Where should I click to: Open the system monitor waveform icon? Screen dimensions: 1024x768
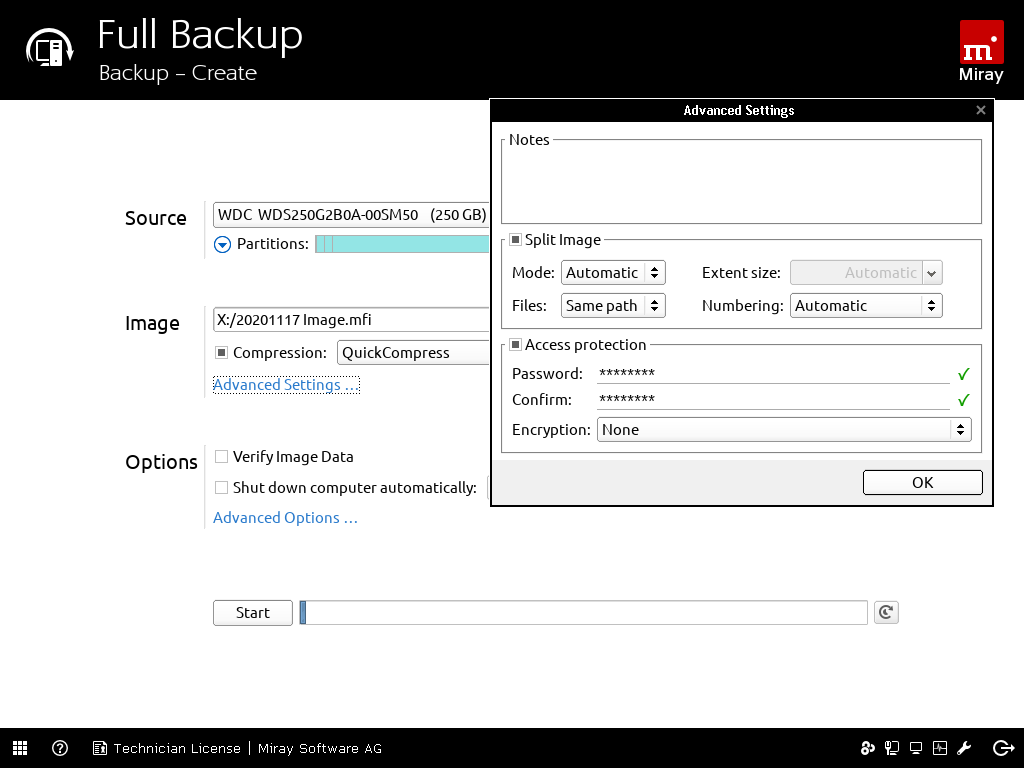[940, 748]
